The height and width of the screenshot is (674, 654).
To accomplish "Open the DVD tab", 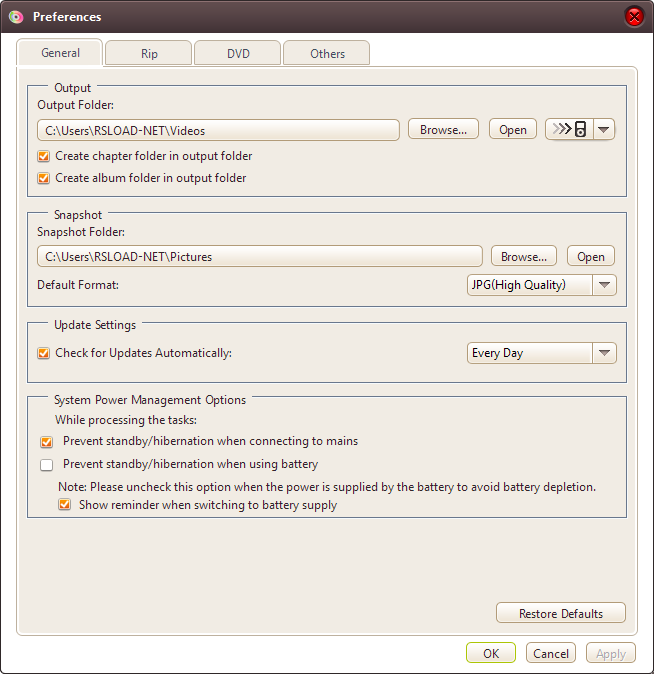I will click(238, 53).
